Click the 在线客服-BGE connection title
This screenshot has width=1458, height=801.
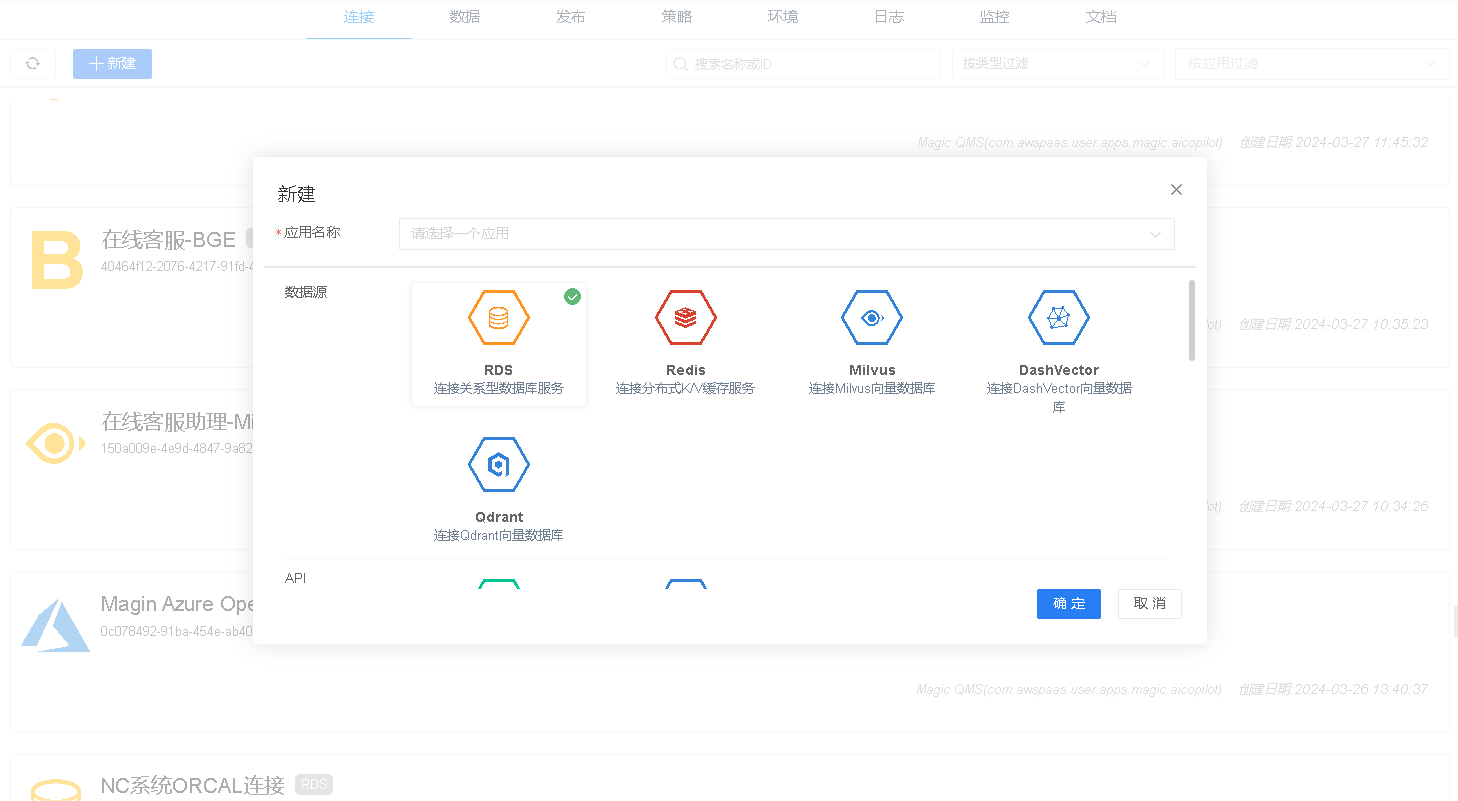pyautogui.click(x=169, y=239)
